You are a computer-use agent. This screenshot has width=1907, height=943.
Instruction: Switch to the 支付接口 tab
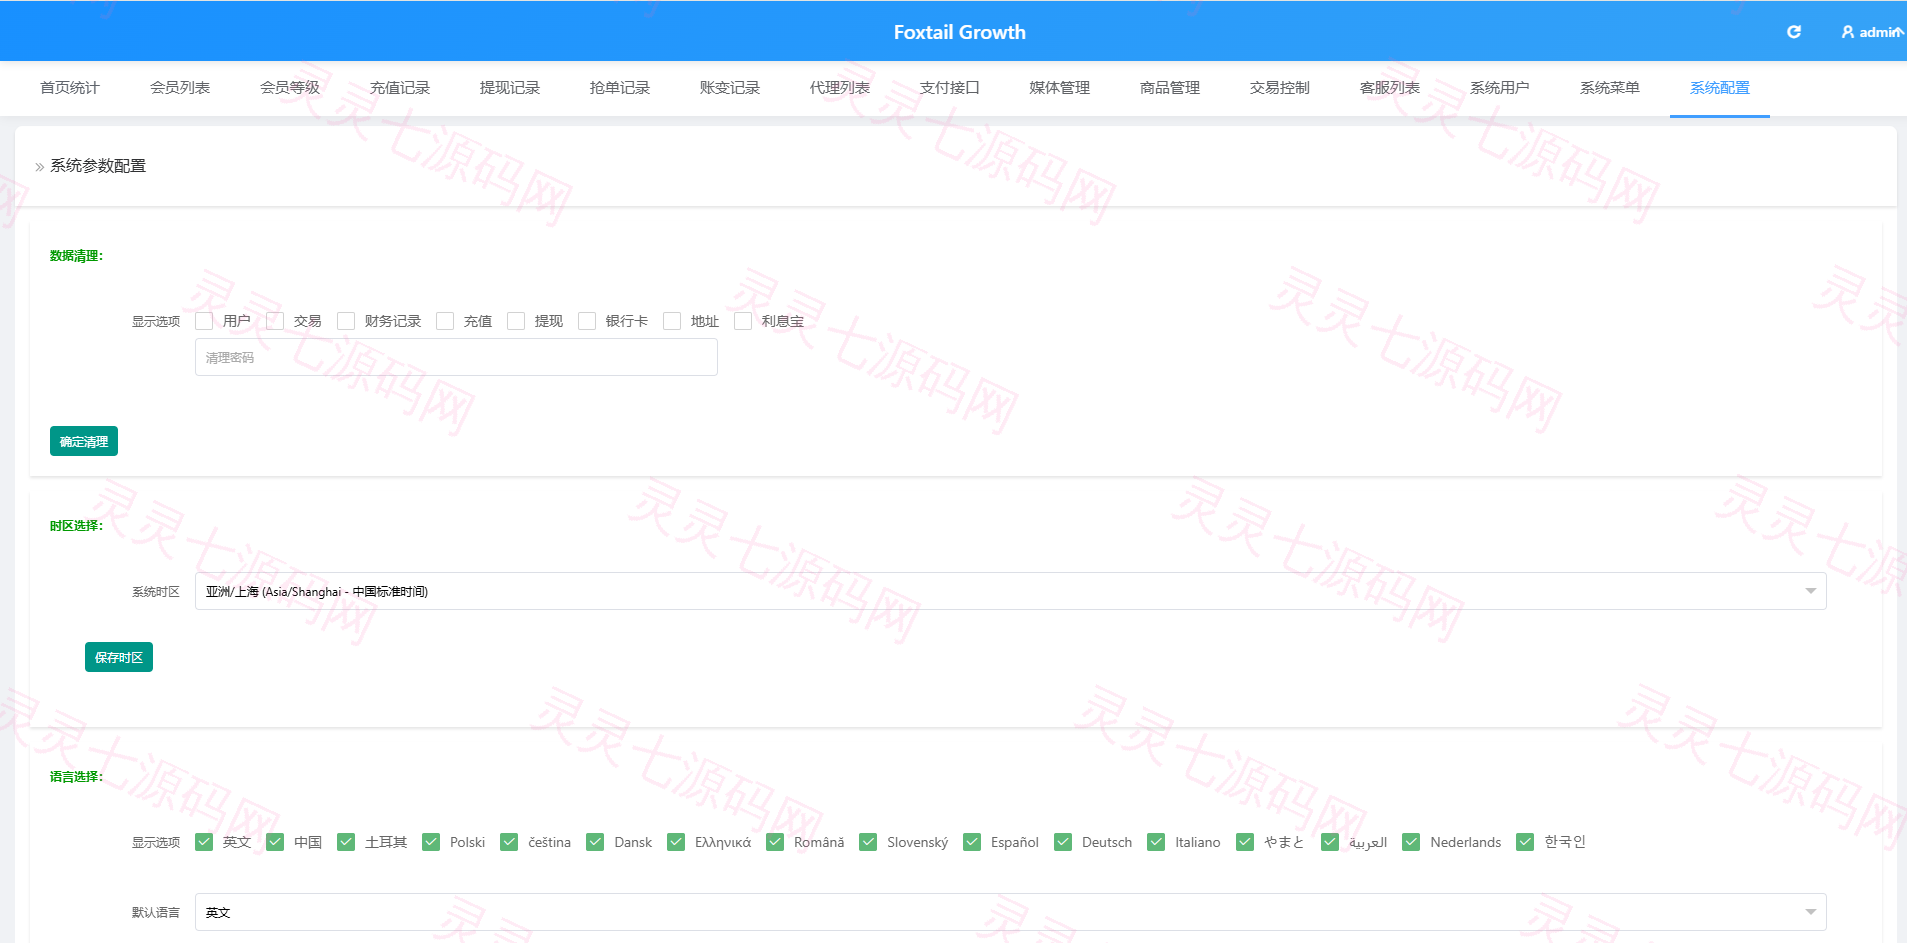point(950,88)
